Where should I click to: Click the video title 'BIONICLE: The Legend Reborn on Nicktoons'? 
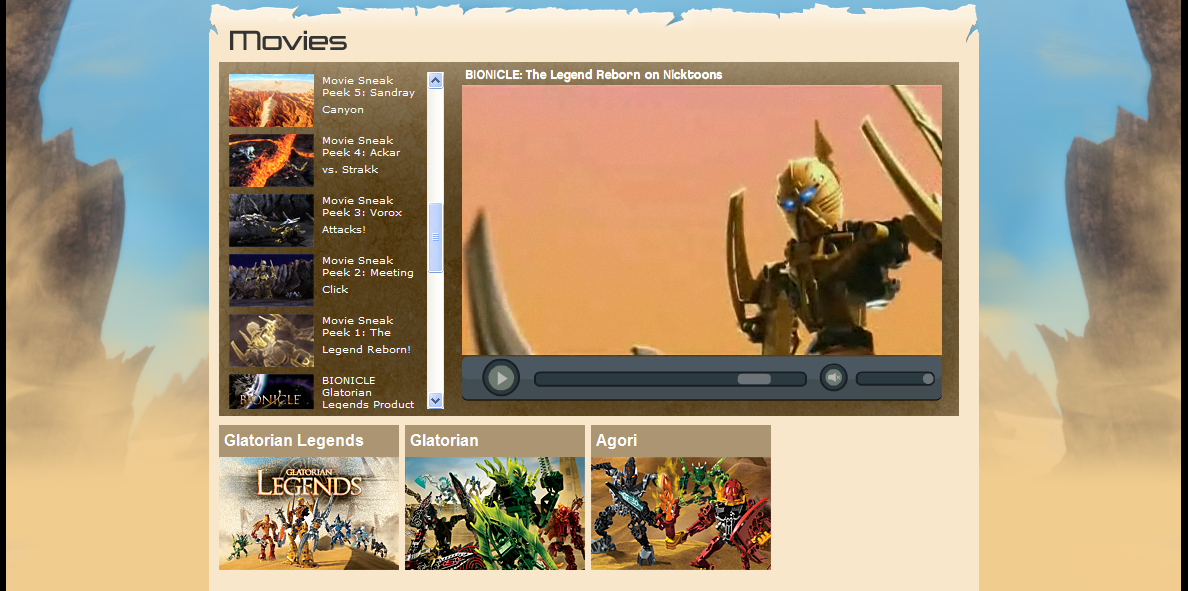(593, 74)
